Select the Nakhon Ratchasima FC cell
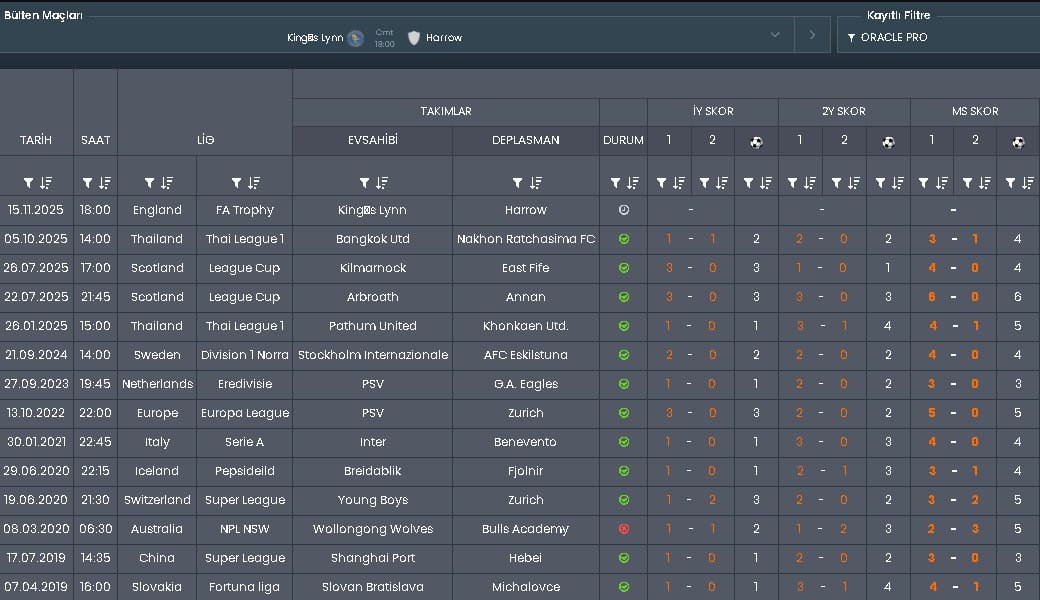 [x=526, y=239]
